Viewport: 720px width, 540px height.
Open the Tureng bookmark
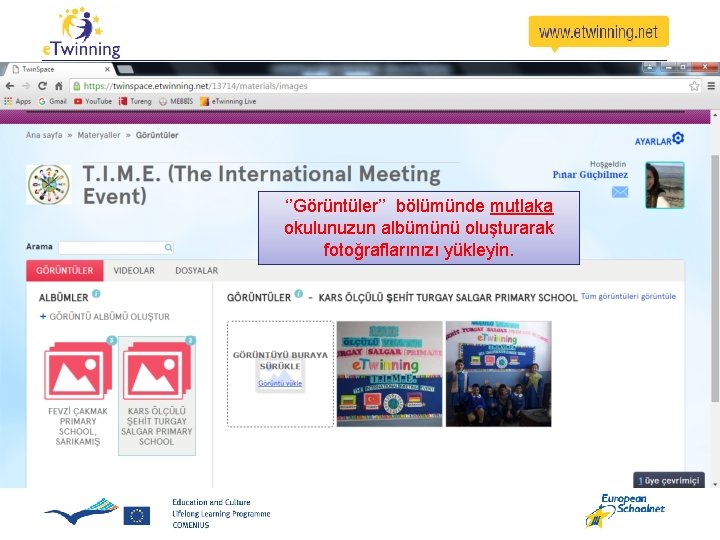tap(135, 101)
